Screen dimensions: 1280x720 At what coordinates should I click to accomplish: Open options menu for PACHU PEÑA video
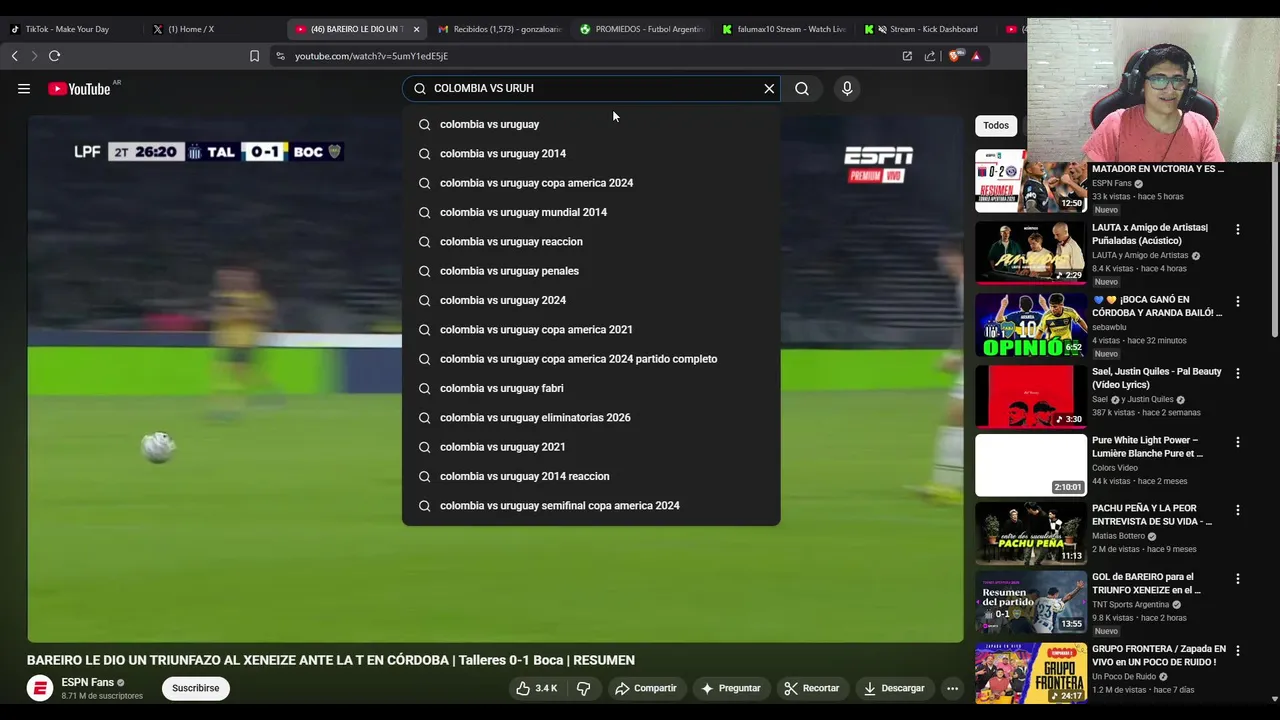point(1238,510)
